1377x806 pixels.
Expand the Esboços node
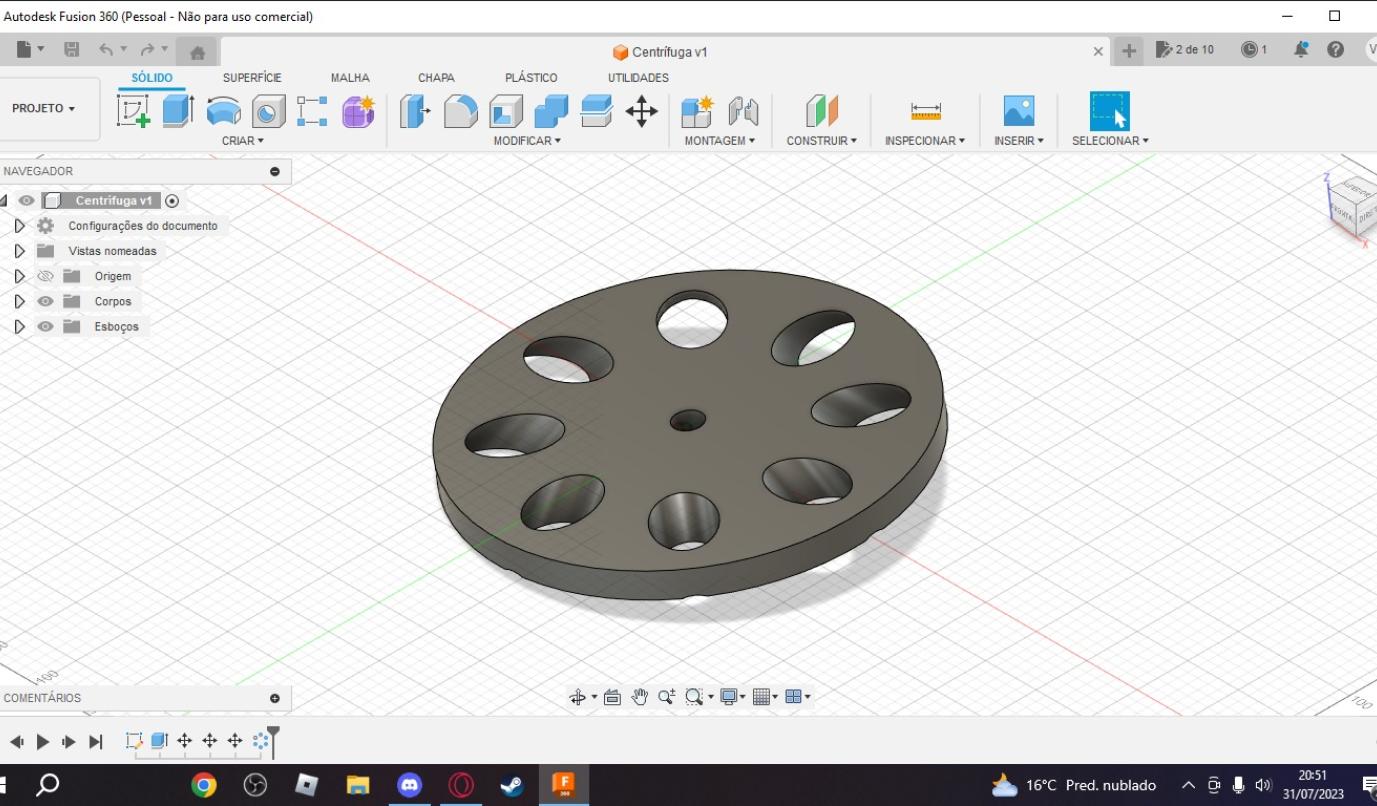pyautogui.click(x=19, y=326)
